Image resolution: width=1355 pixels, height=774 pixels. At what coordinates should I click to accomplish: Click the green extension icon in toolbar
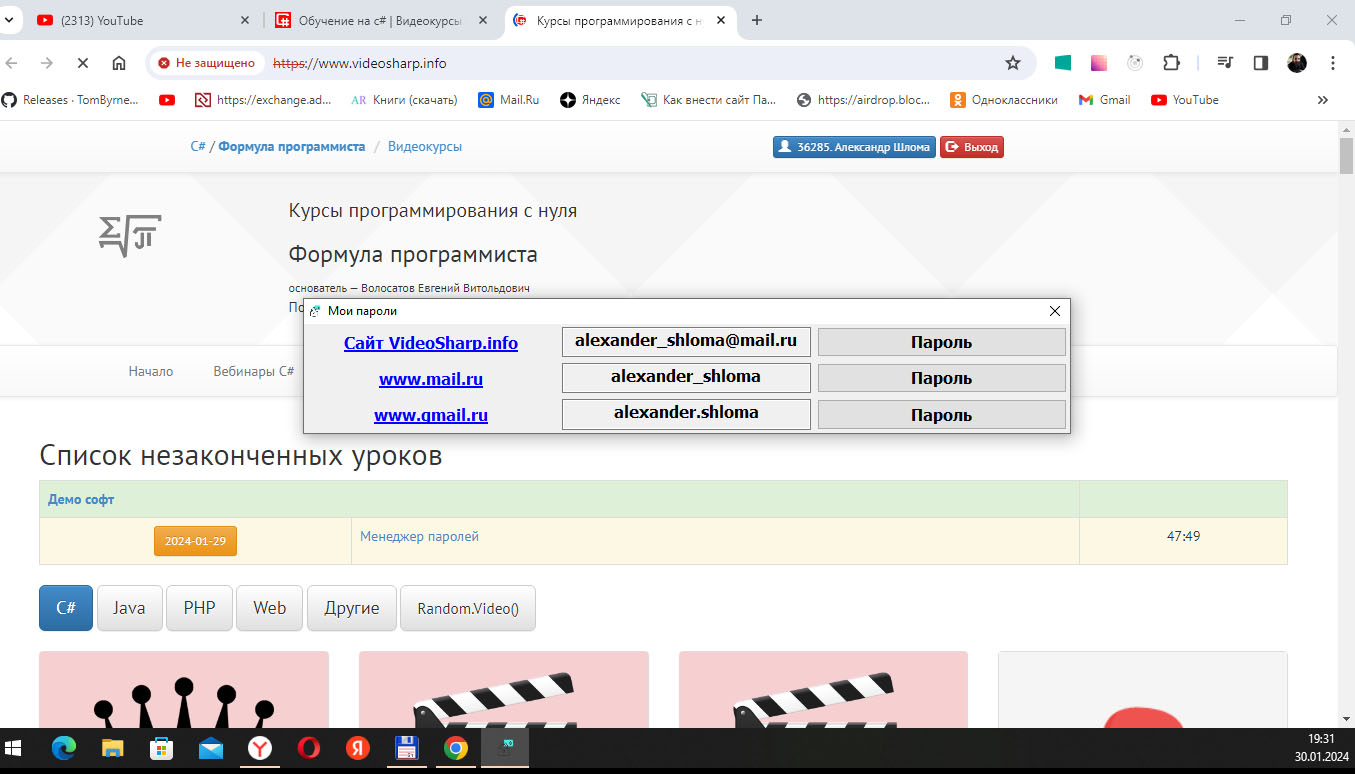pyautogui.click(x=1063, y=63)
